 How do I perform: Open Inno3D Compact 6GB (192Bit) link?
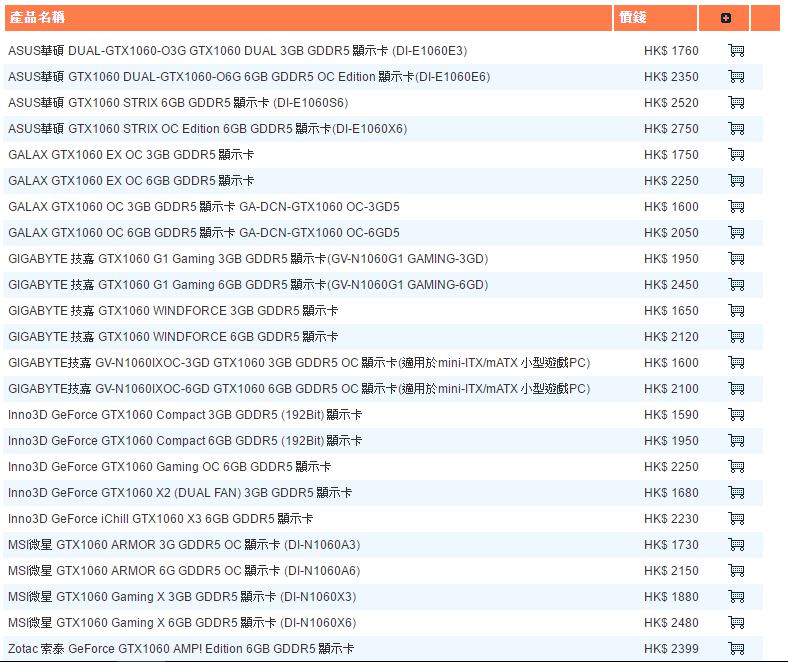(x=185, y=441)
